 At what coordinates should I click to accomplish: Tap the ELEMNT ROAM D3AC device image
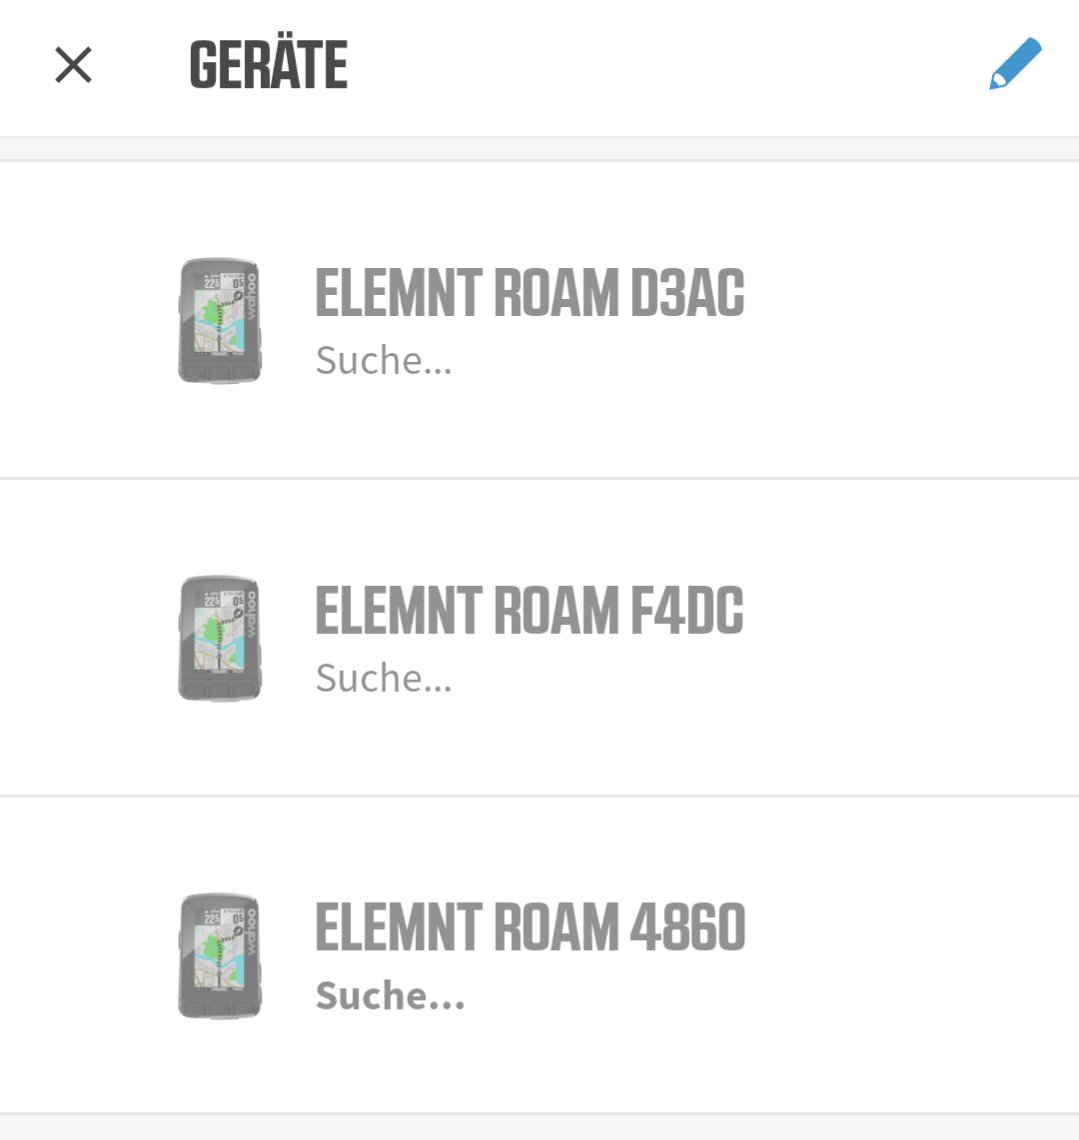point(220,320)
